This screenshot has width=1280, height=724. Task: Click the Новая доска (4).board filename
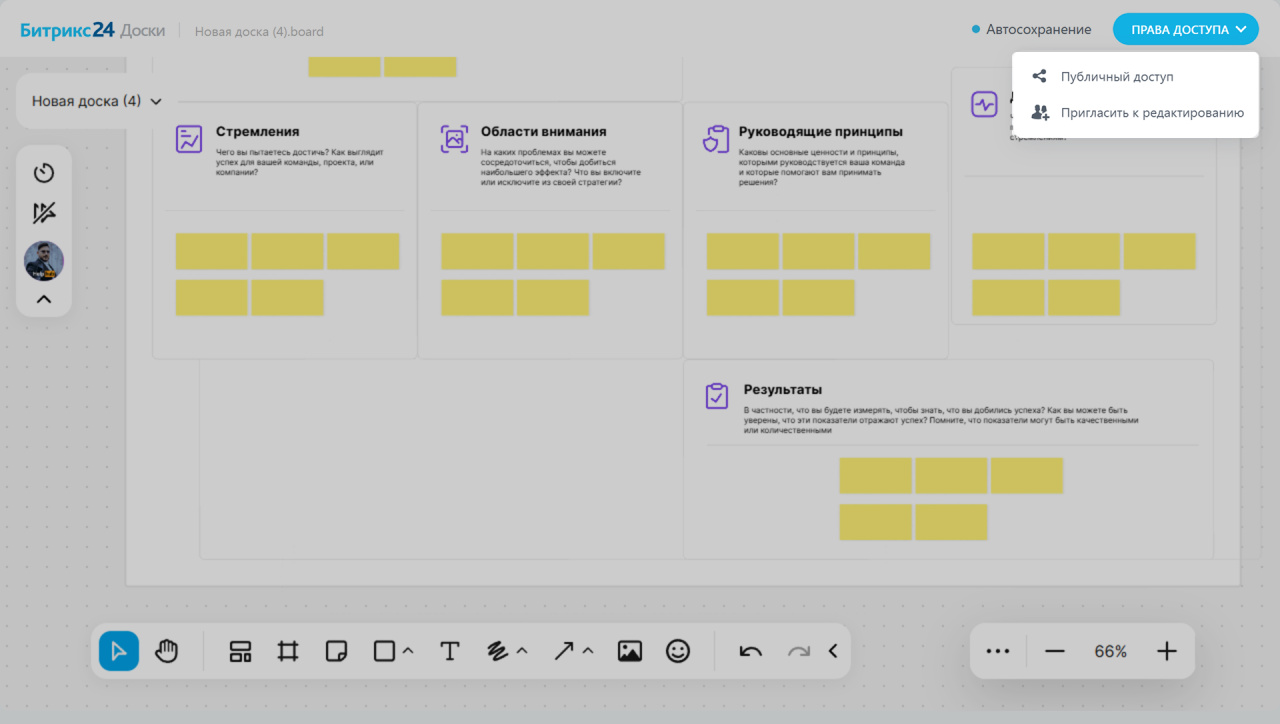tap(259, 31)
